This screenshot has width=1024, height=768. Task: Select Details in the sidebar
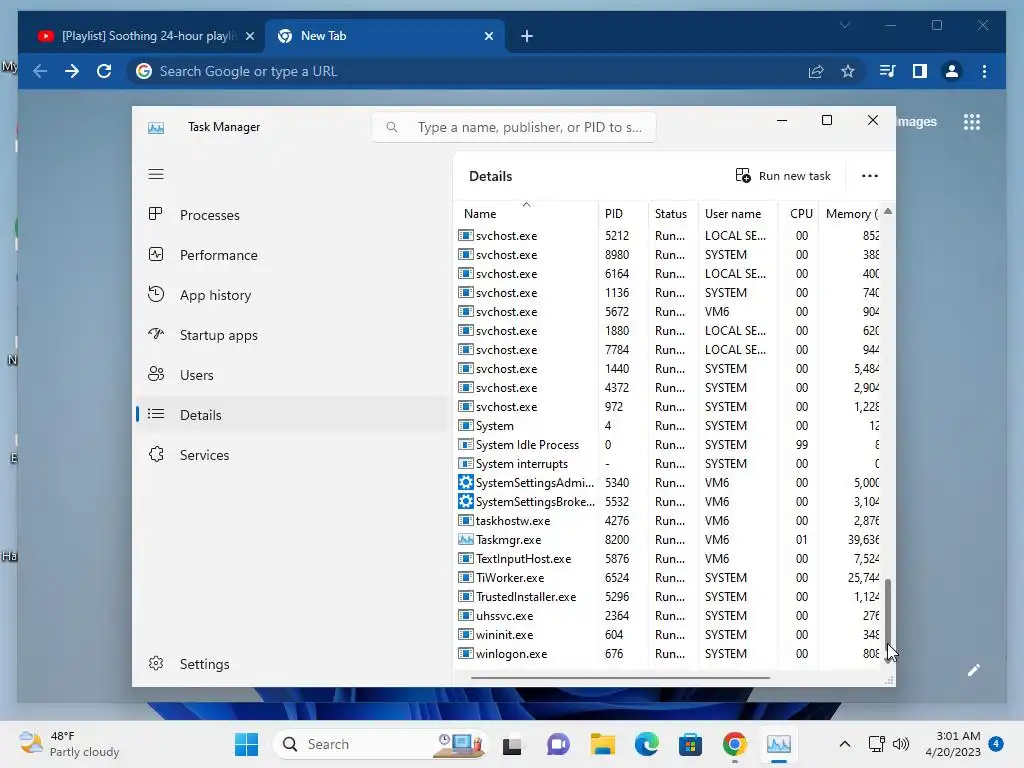coord(291,415)
